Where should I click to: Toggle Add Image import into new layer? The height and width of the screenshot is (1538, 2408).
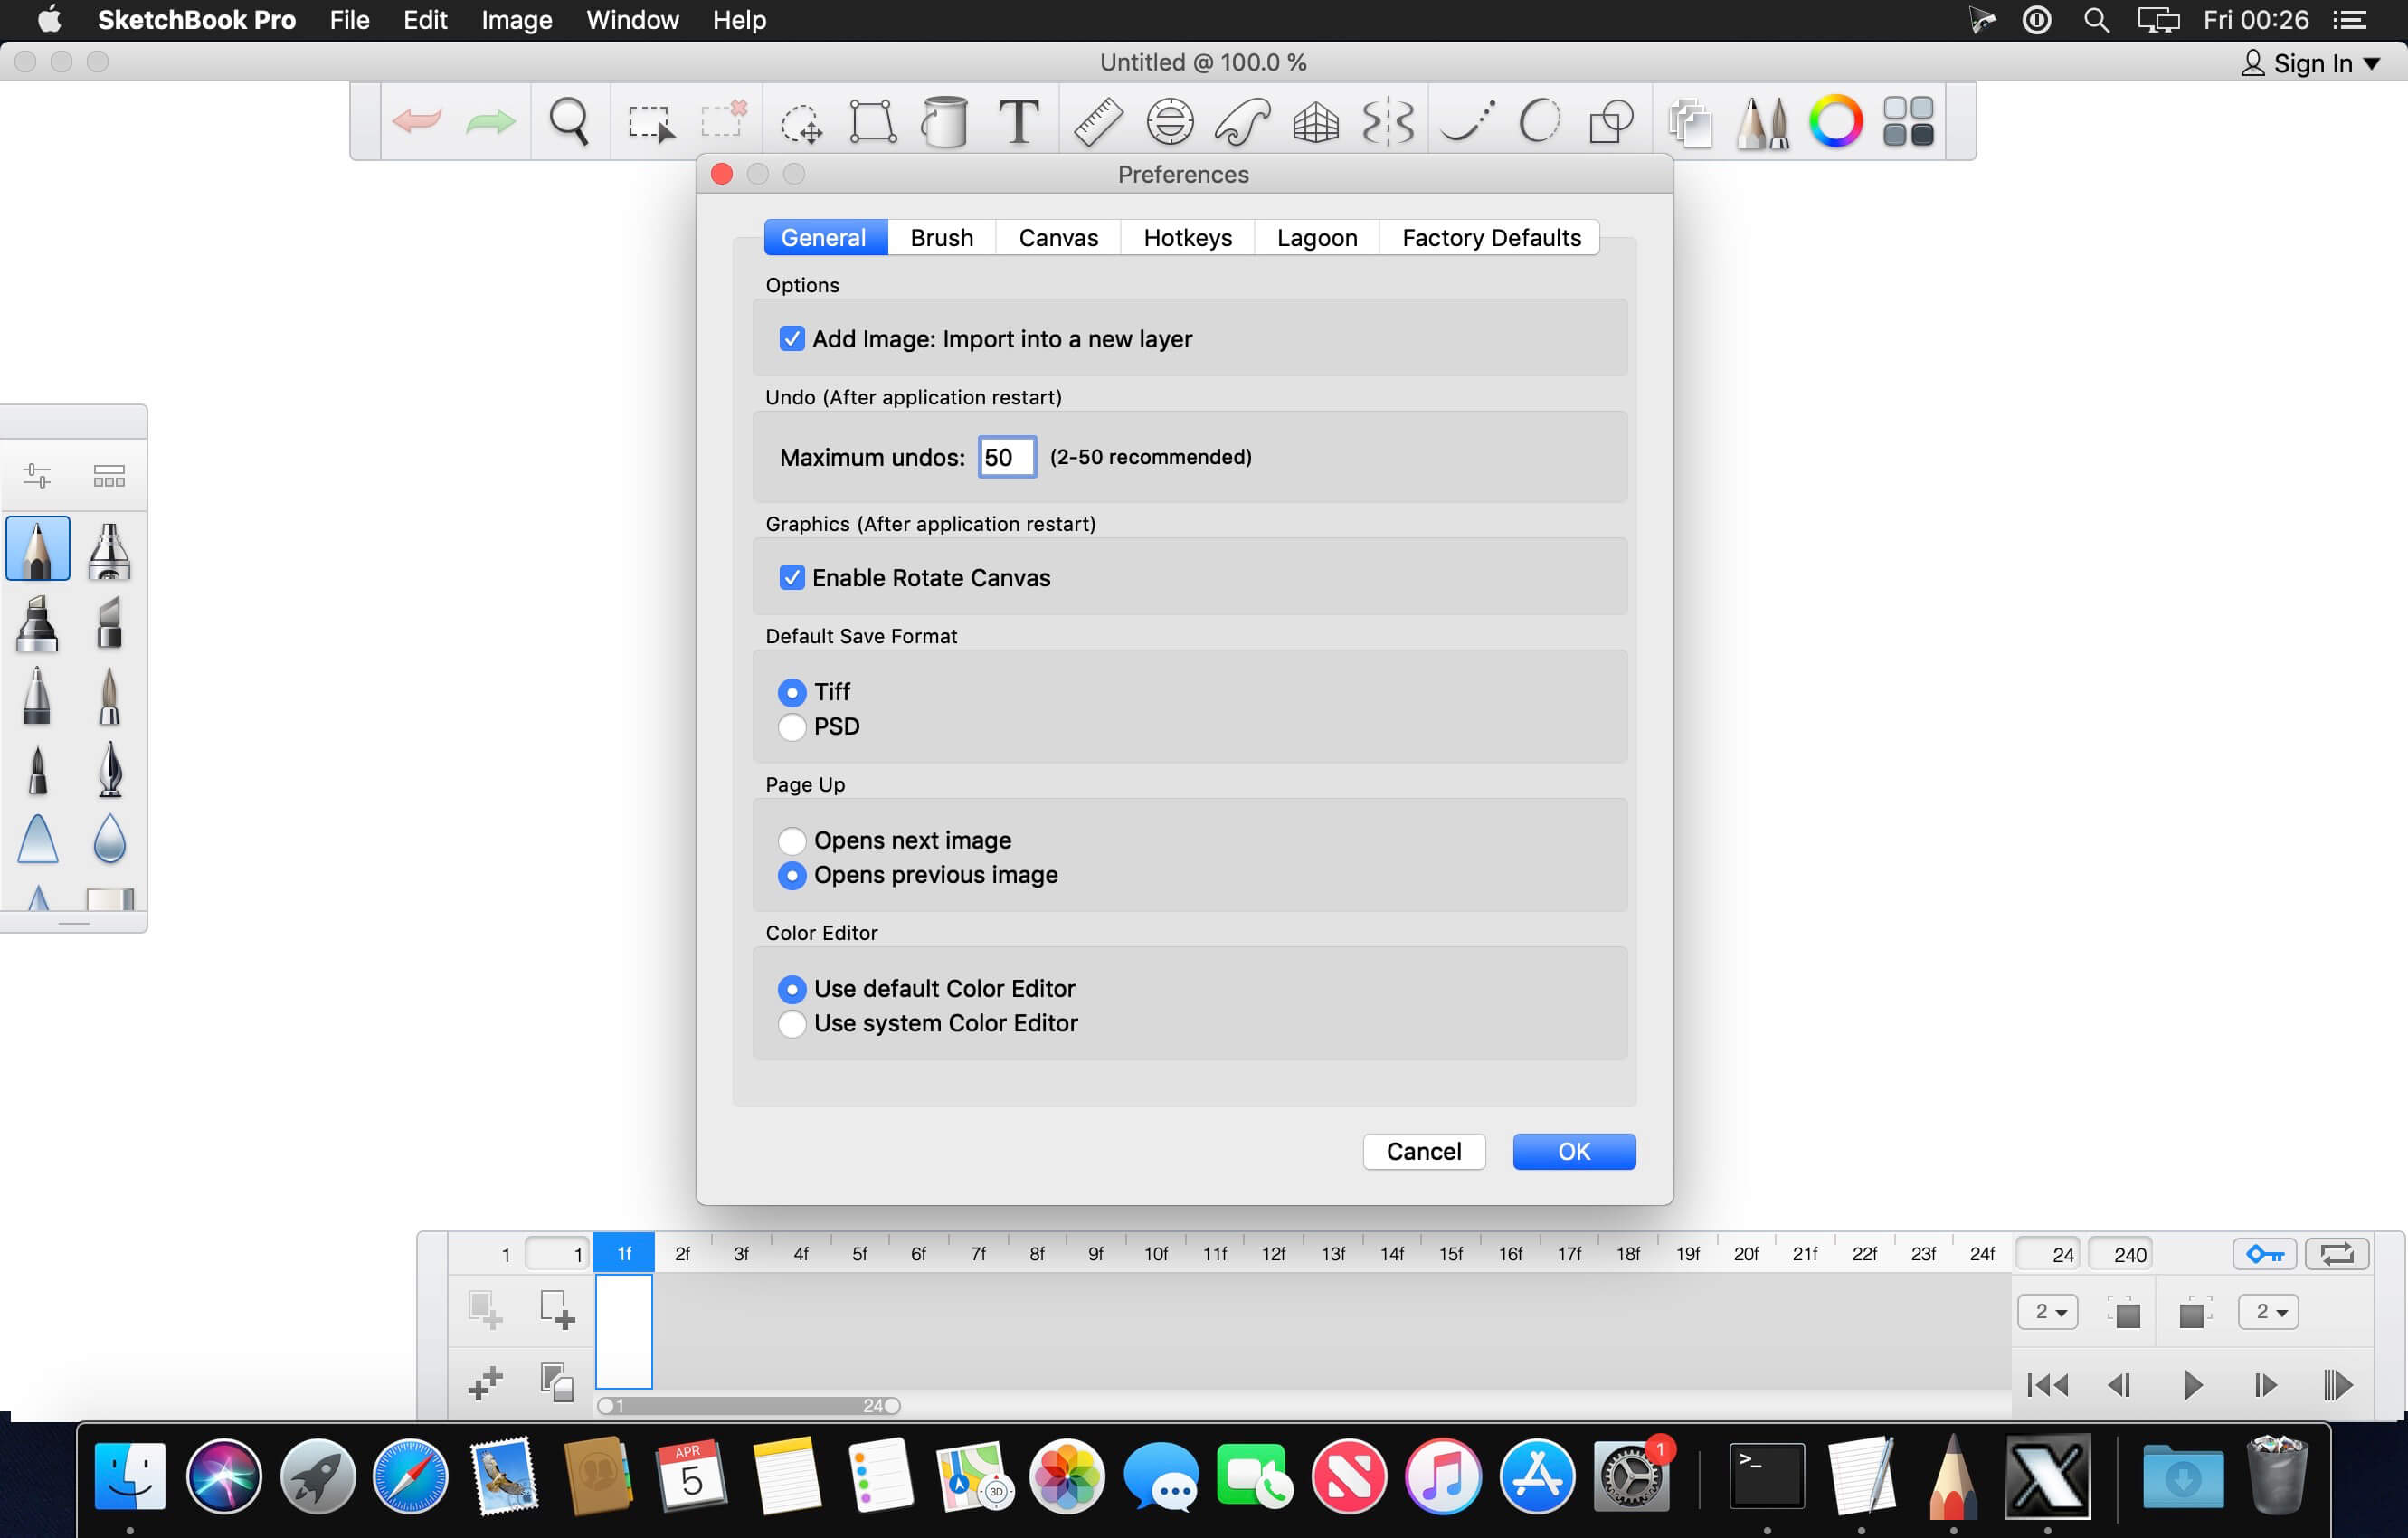[x=792, y=337]
